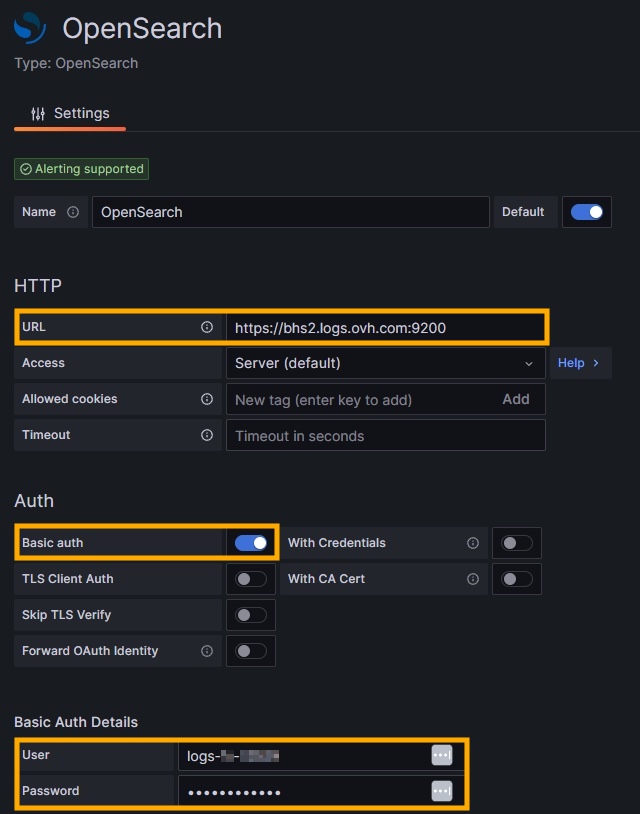The image size is (640, 814).
Task: Click the HTTP section heading
Action: (x=38, y=286)
